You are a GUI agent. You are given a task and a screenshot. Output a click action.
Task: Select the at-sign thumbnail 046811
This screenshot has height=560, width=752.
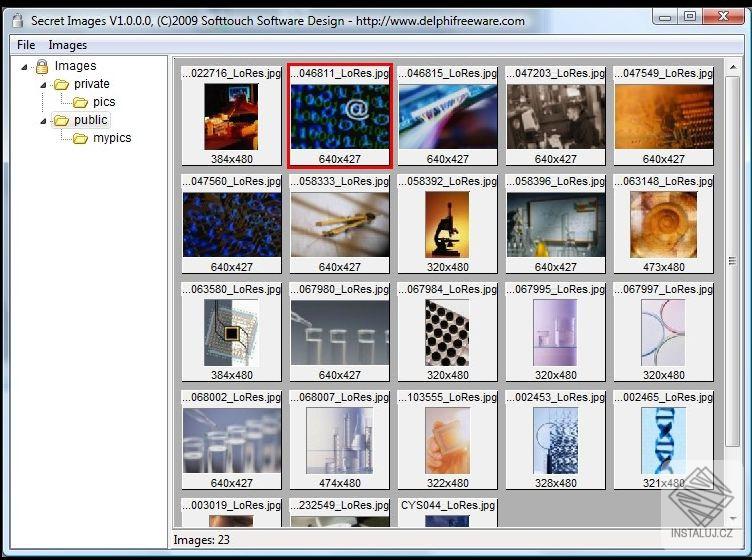339,116
